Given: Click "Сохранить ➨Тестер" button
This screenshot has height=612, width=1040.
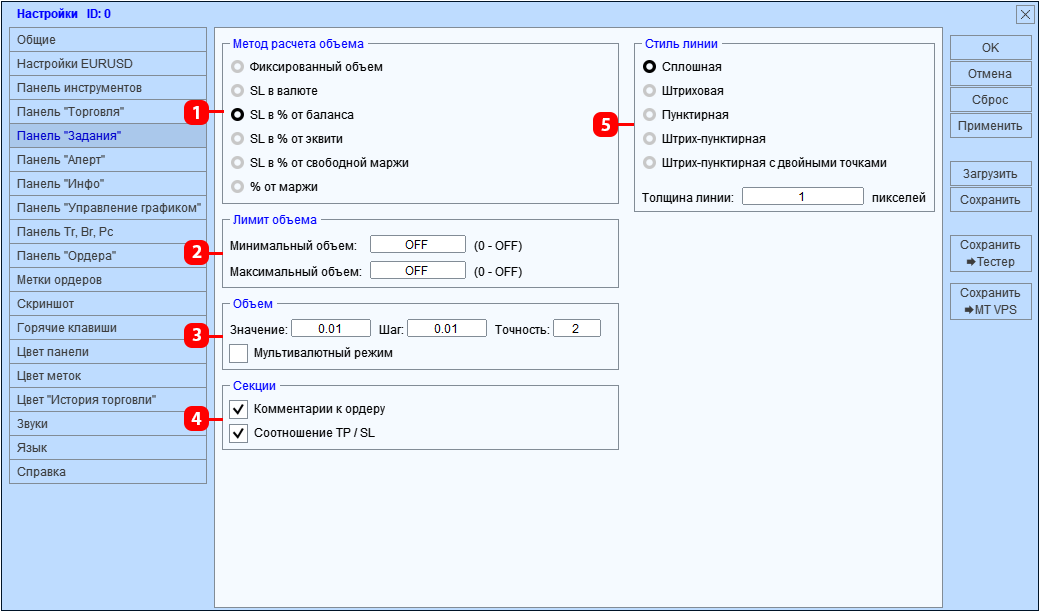Looking at the screenshot, I should pos(990,253).
